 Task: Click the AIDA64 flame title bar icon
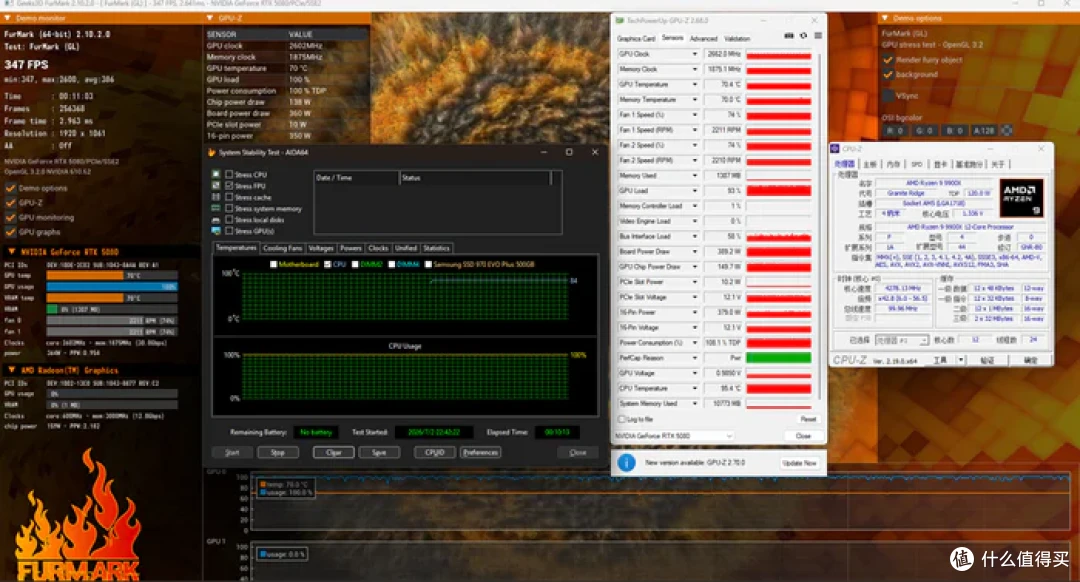[211, 152]
